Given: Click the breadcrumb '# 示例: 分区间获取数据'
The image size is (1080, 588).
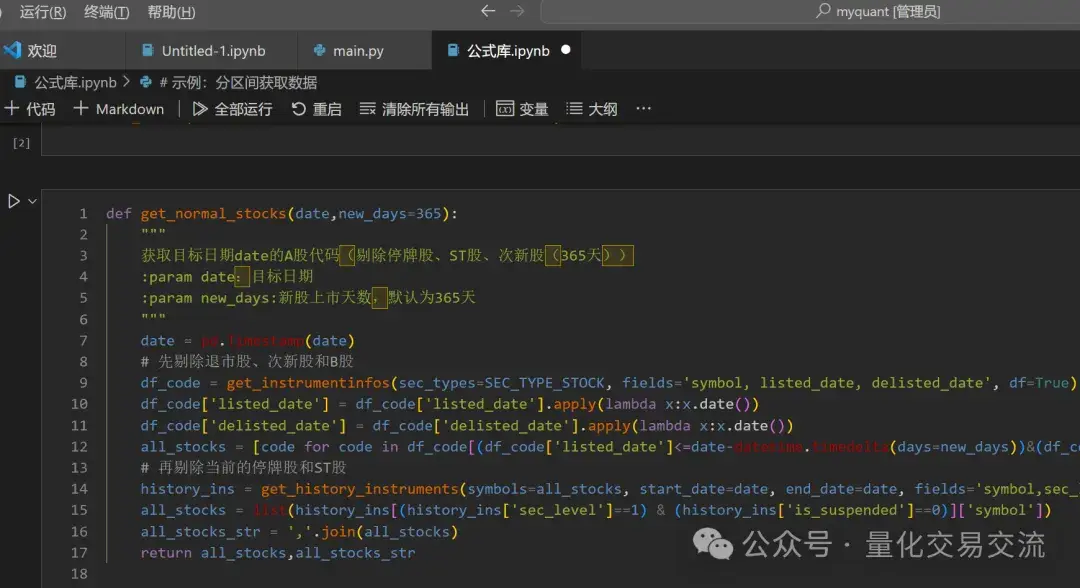Looking at the screenshot, I should pyautogui.click(x=238, y=83).
